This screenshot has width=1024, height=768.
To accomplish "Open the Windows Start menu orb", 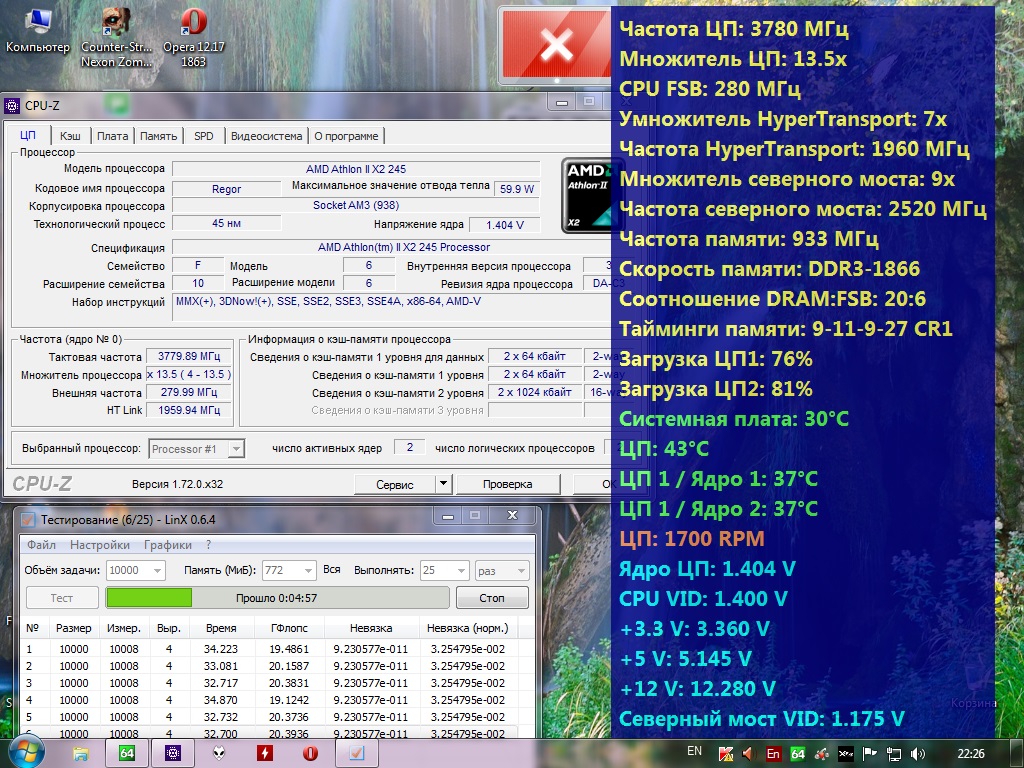I will (25, 752).
